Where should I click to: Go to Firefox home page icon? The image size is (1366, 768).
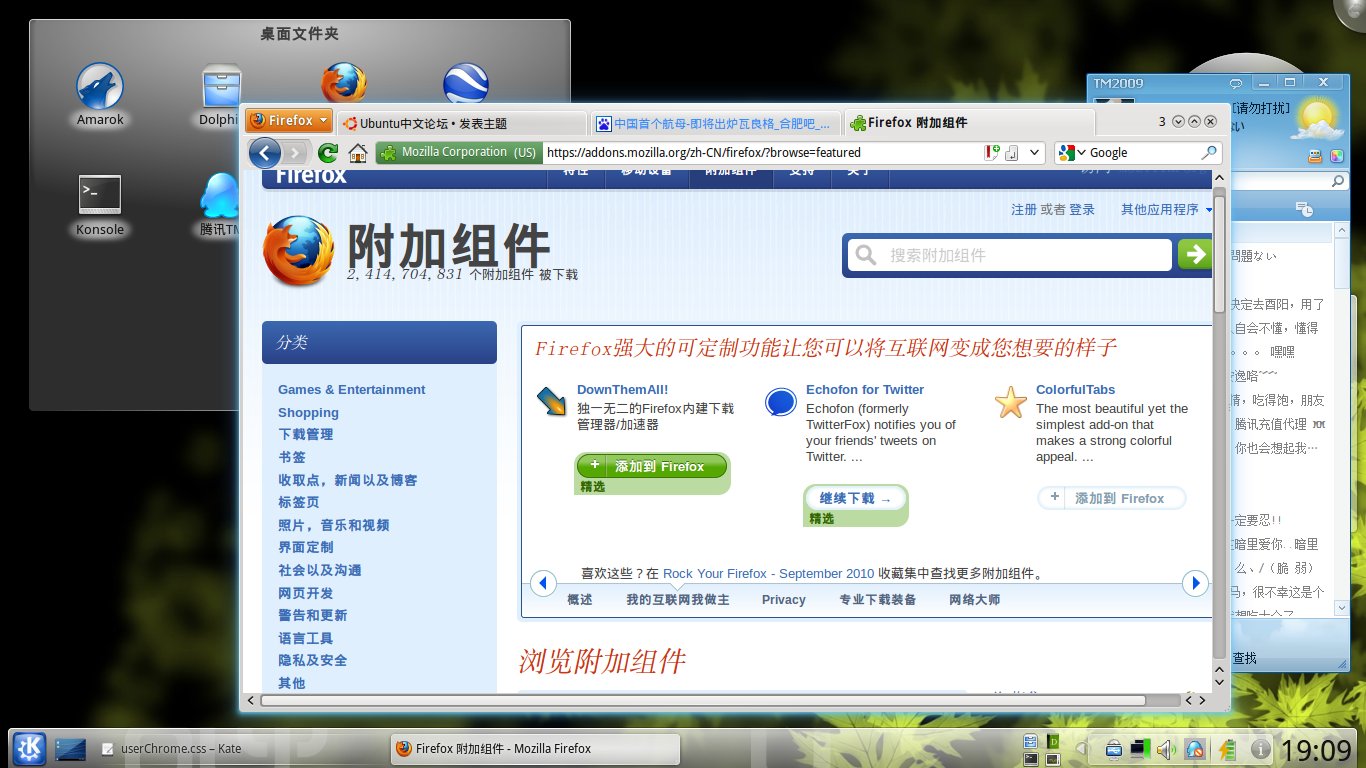coord(358,153)
